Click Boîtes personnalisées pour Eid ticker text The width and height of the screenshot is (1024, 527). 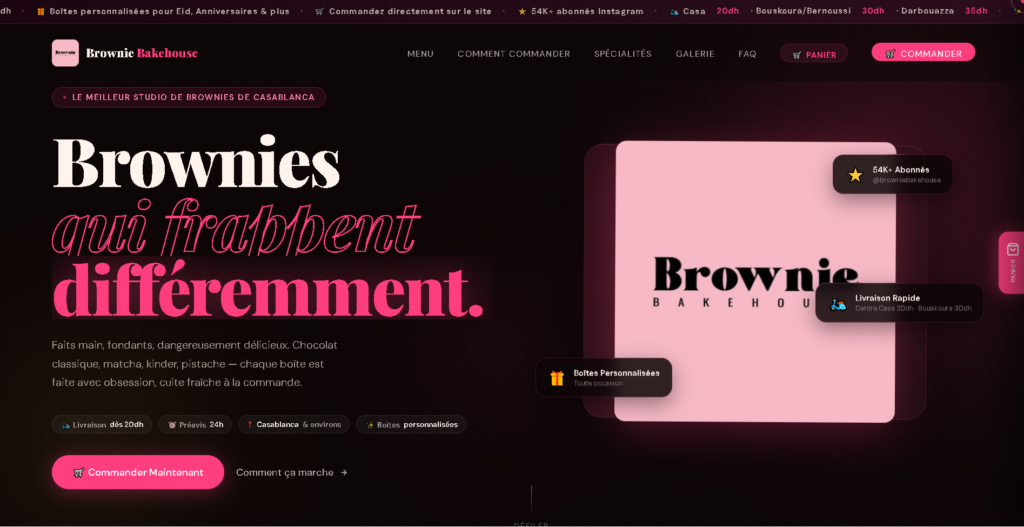click(170, 11)
